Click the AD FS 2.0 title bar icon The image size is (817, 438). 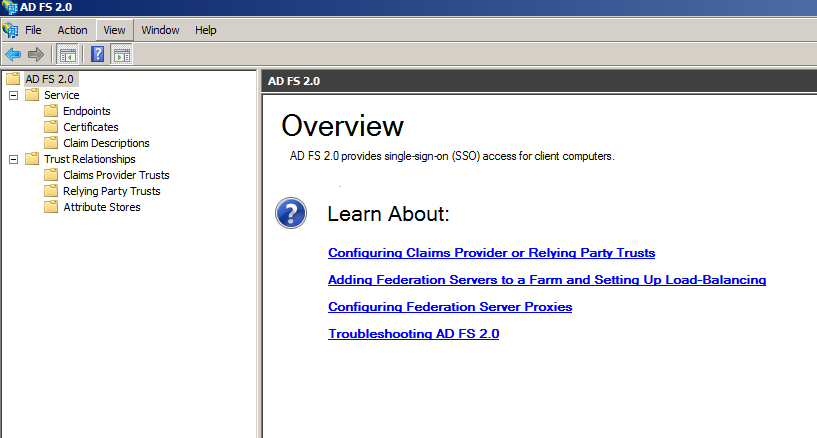click(x=9, y=7)
